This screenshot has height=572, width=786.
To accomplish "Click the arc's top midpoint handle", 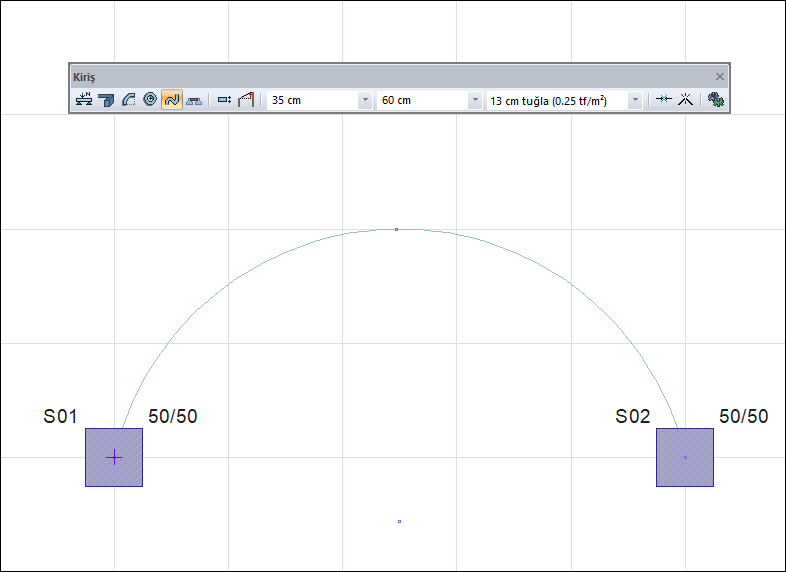I will tap(396, 229).
